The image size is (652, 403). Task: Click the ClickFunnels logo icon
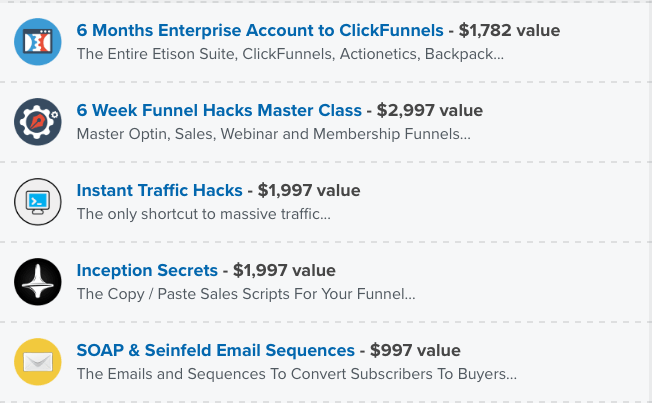[x=38, y=42]
